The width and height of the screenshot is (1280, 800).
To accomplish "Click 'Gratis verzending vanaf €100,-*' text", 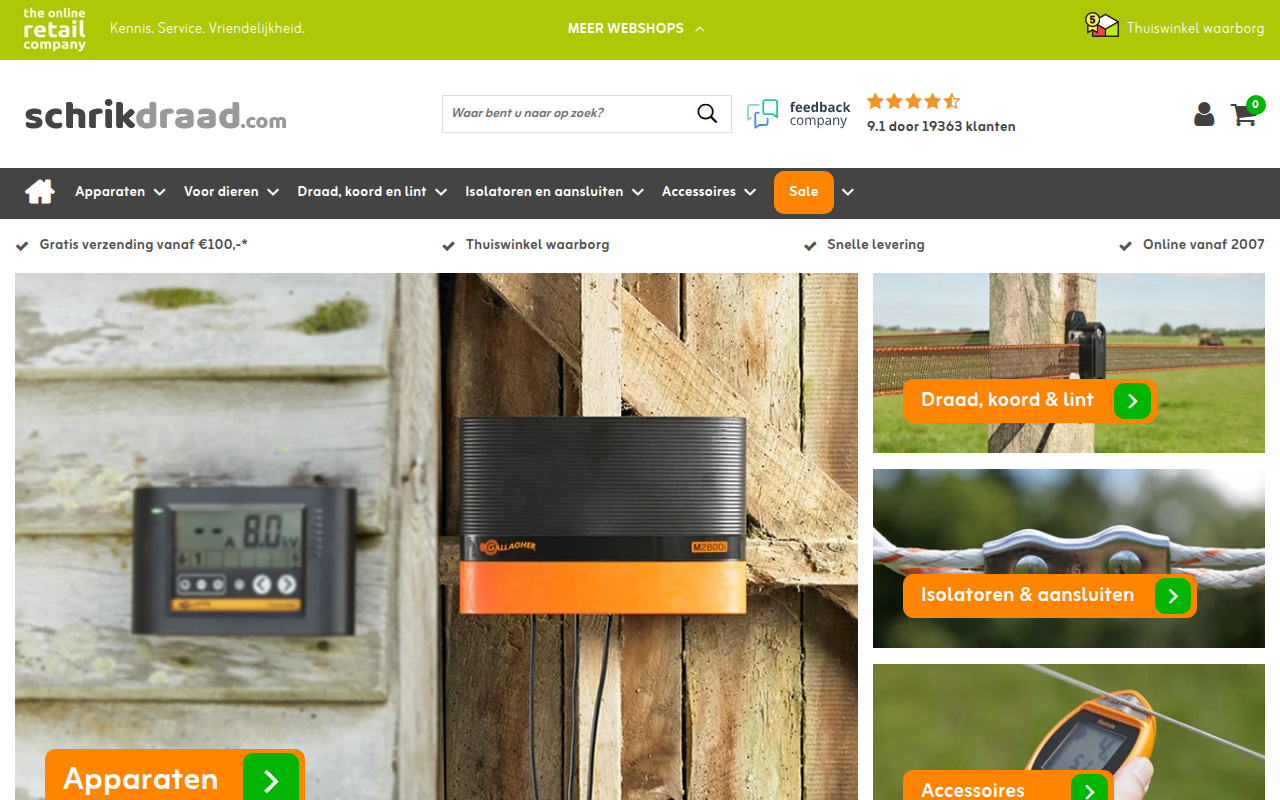I will pos(143,245).
